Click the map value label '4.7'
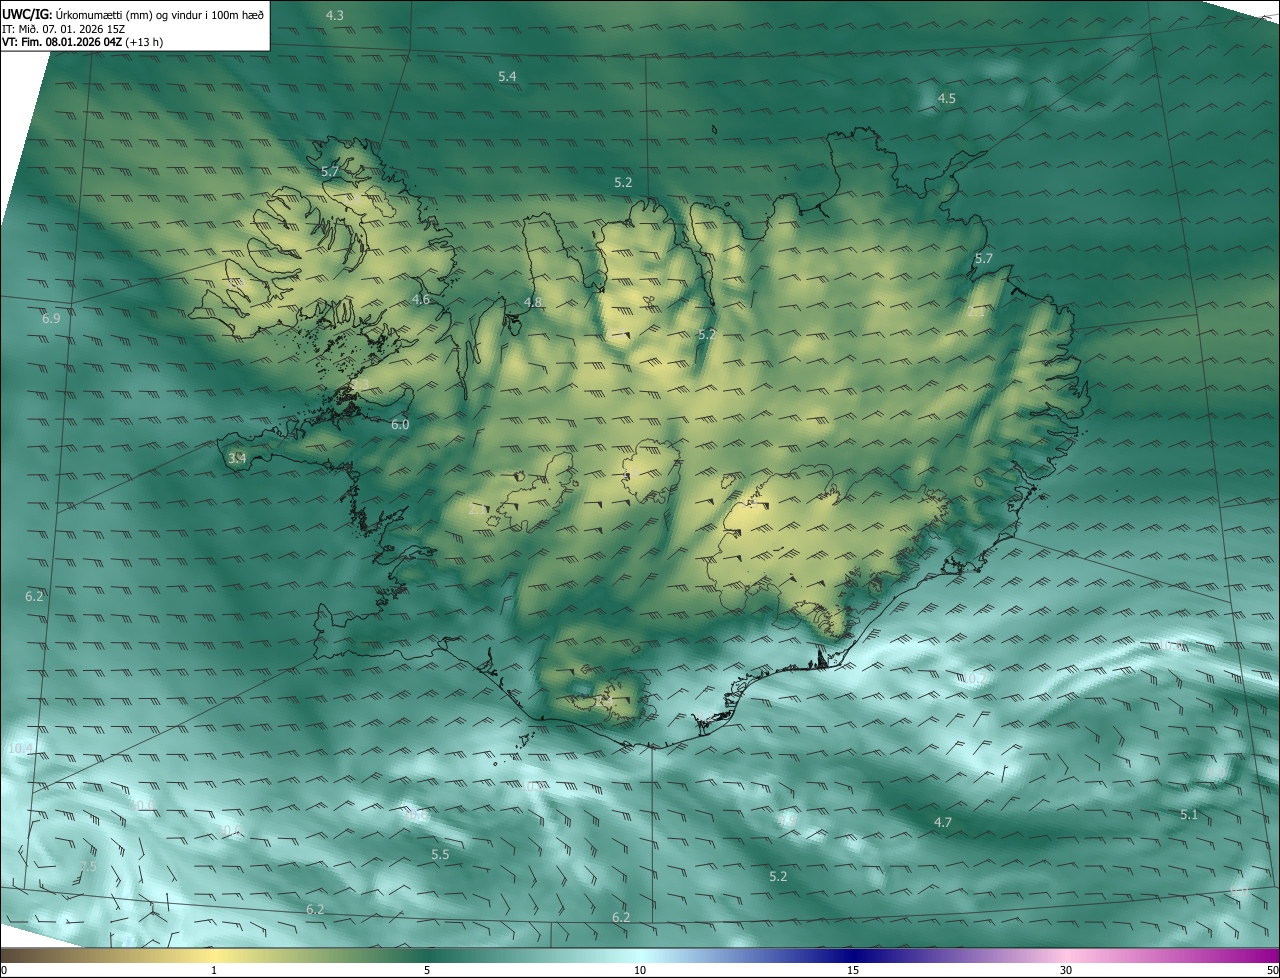1280x978 pixels. tap(943, 822)
